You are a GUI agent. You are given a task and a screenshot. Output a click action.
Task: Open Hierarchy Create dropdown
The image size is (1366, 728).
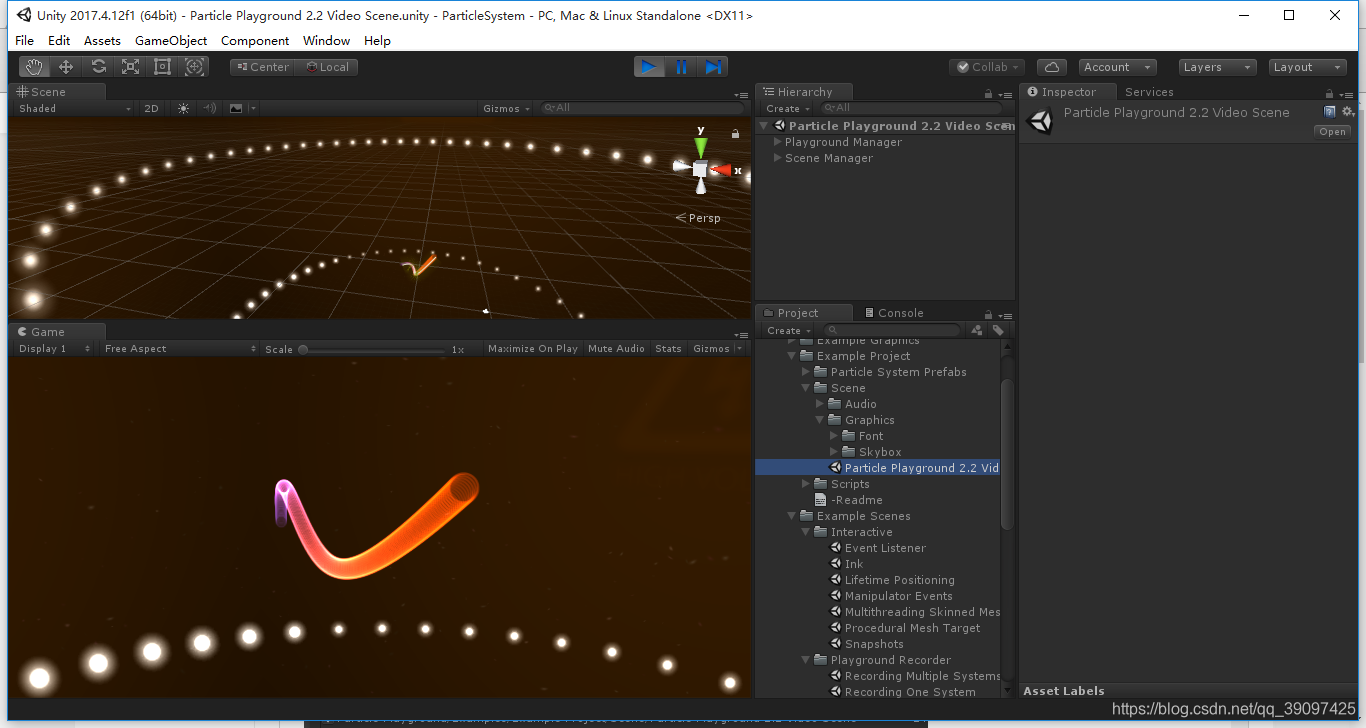click(788, 108)
